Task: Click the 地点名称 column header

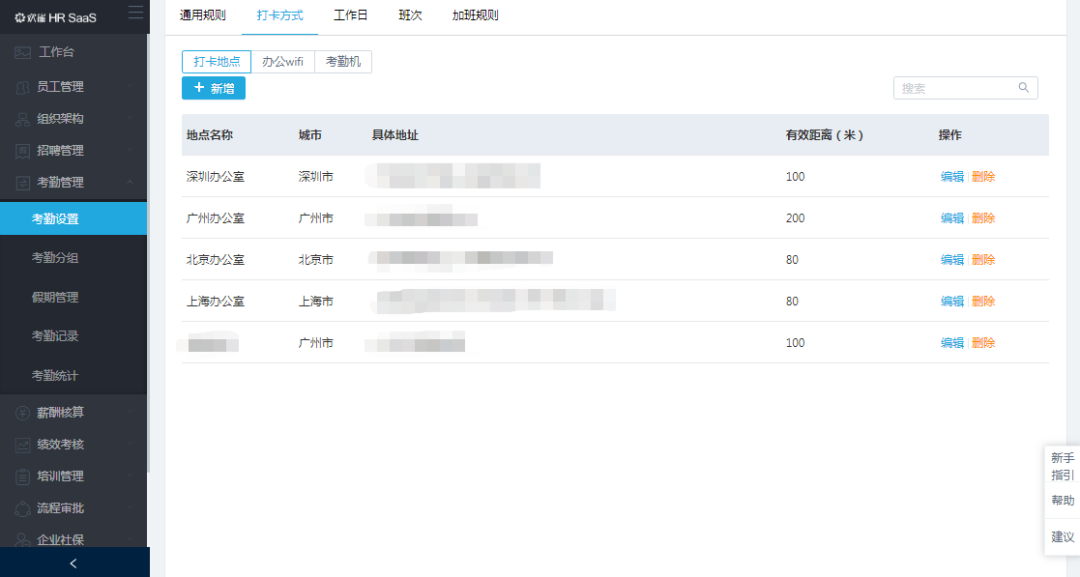Action: [209, 135]
